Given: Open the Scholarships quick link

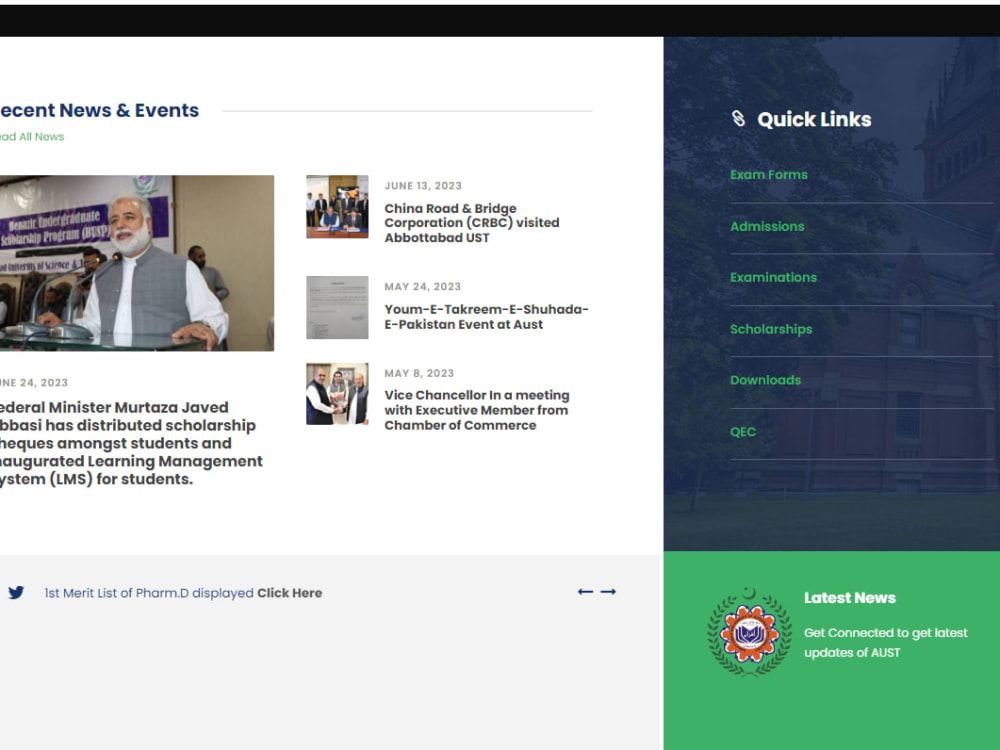Looking at the screenshot, I should [771, 329].
